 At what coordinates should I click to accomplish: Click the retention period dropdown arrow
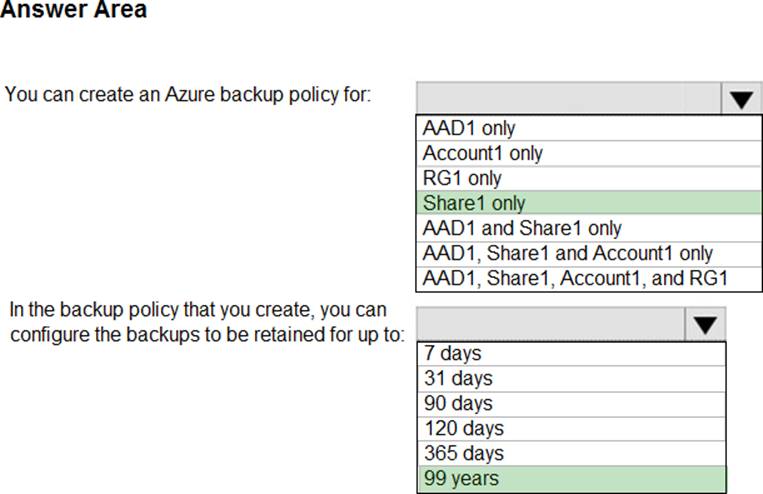[704, 324]
